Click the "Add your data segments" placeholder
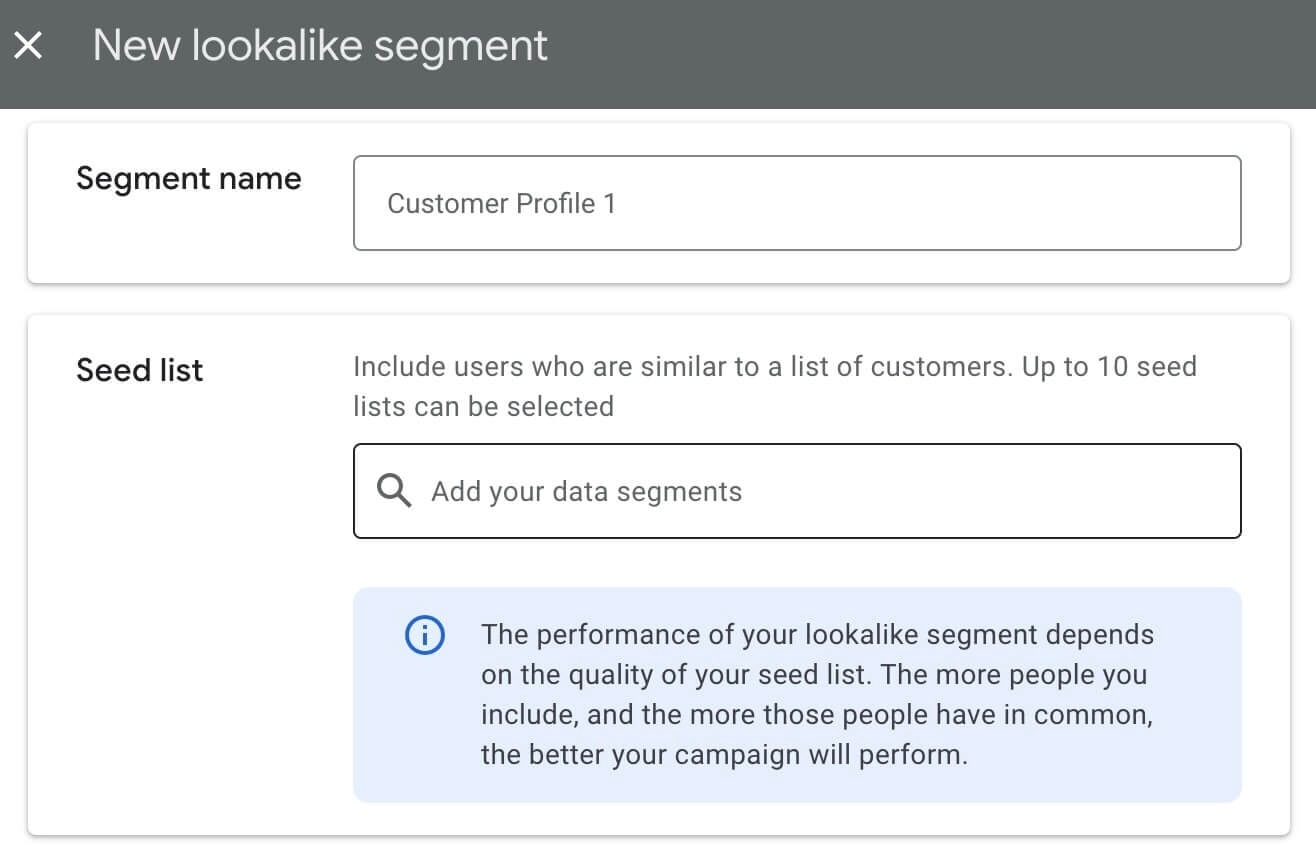Screen dimensions: 1316x847 pos(586,492)
